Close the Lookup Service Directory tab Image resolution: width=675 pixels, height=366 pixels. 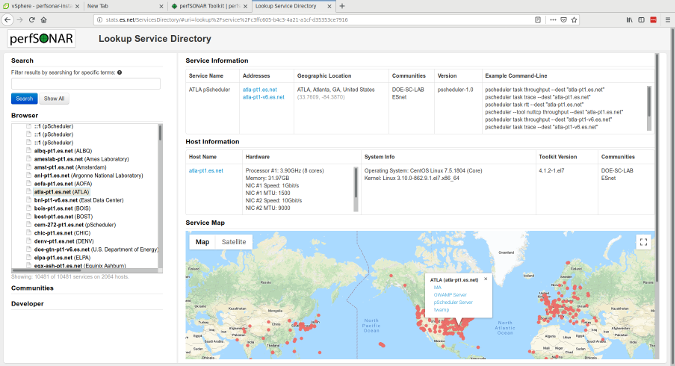(x=329, y=6)
